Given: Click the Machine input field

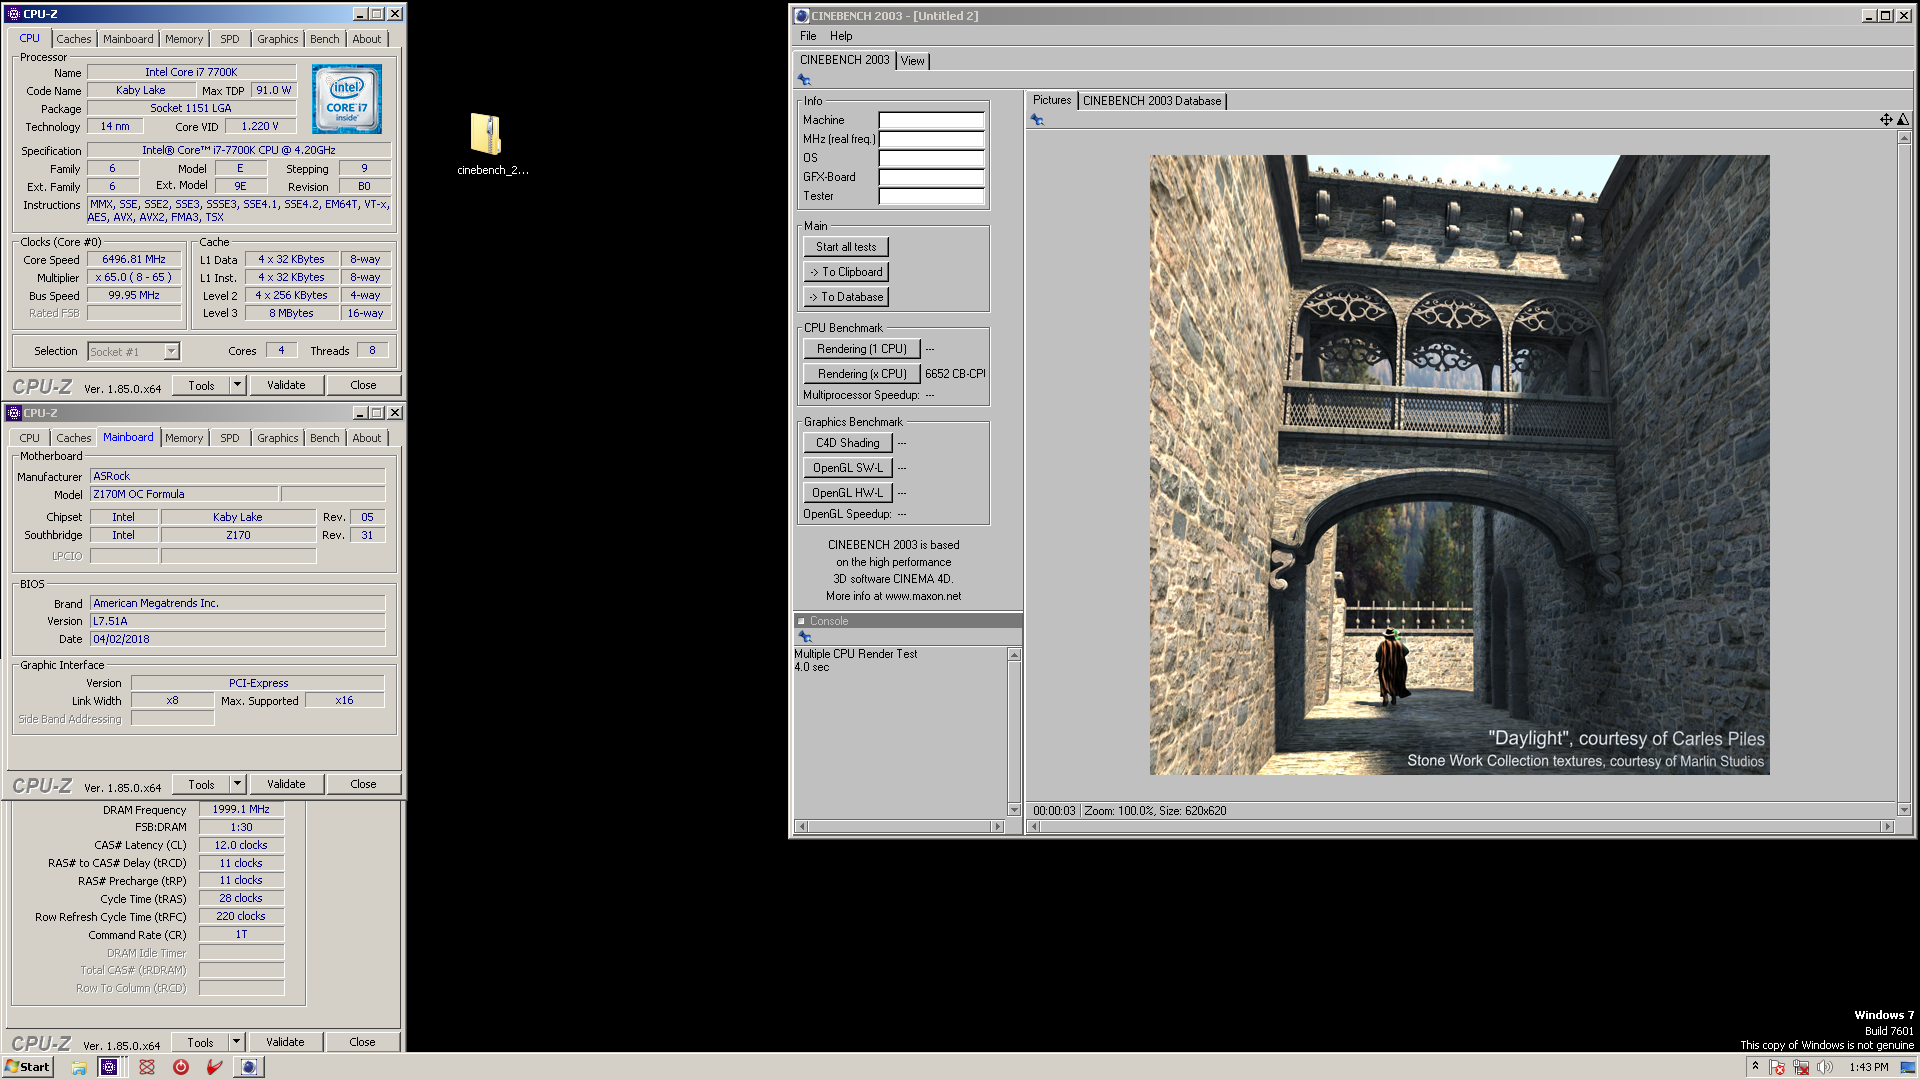Looking at the screenshot, I should click(x=931, y=120).
